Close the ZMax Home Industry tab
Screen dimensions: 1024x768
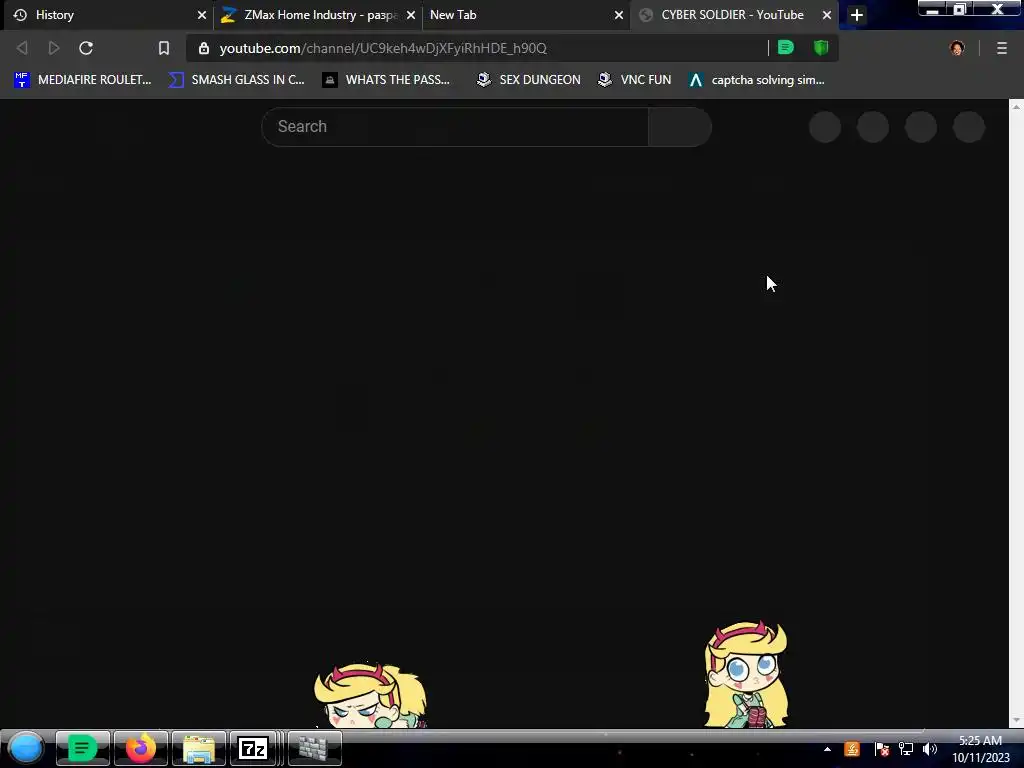tap(411, 15)
